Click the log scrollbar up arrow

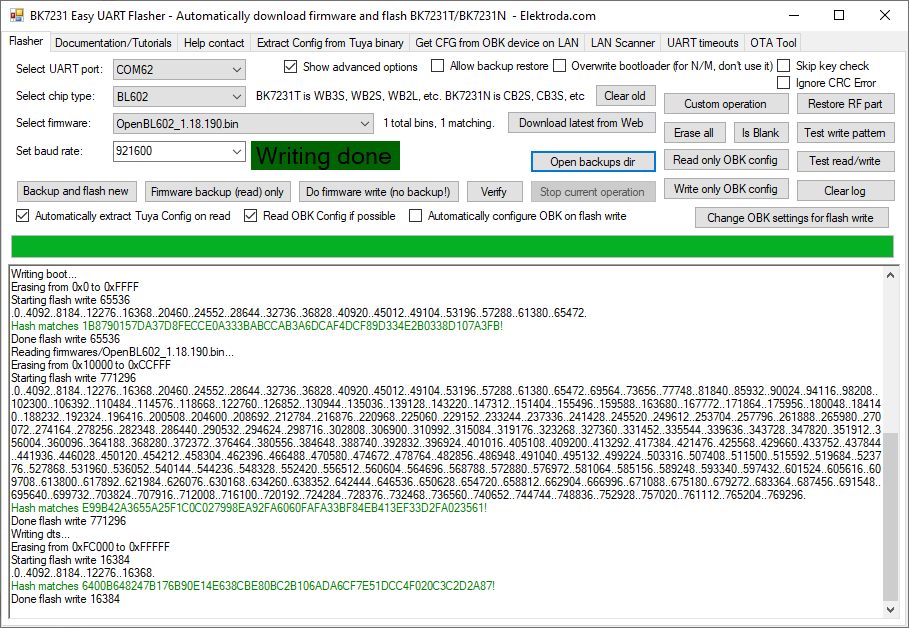(890, 275)
